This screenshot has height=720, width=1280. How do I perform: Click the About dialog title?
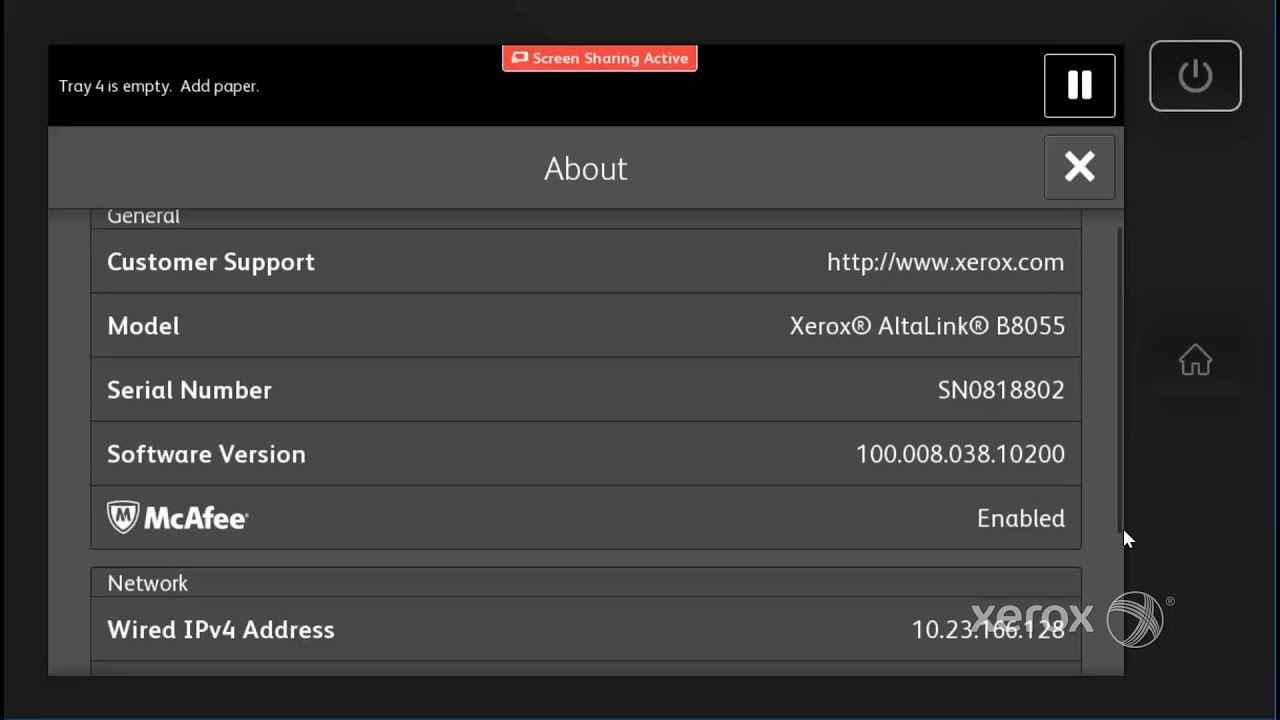point(586,168)
